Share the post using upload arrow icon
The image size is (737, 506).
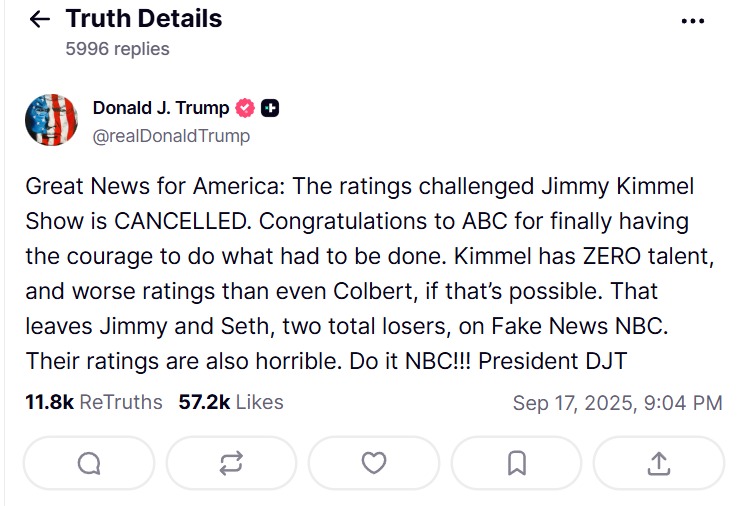tap(658, 463)
